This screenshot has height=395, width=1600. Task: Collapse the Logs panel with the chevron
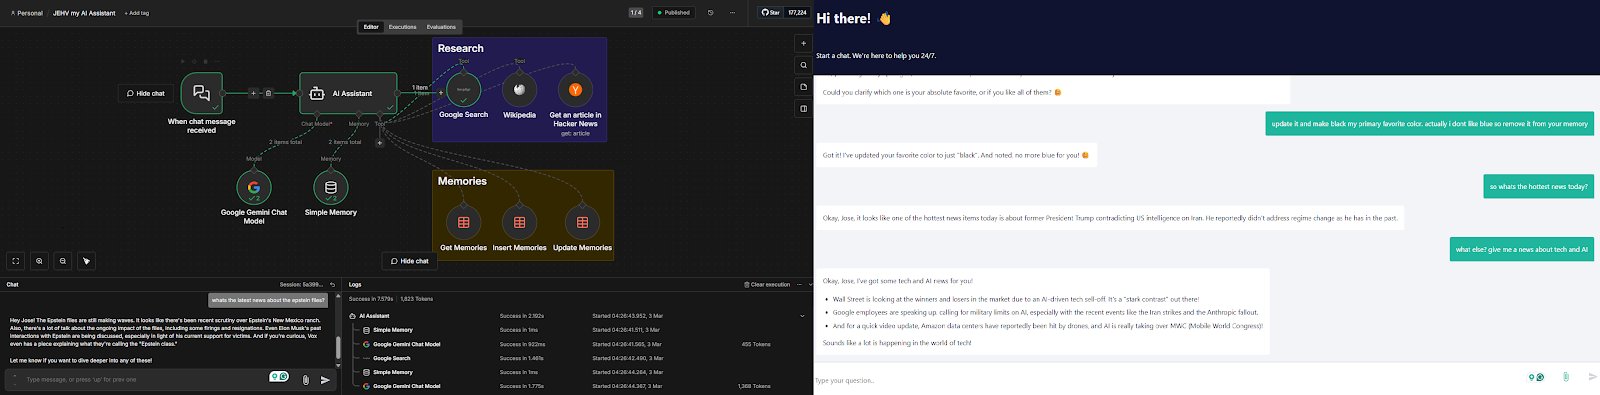(x=810, y=285)
